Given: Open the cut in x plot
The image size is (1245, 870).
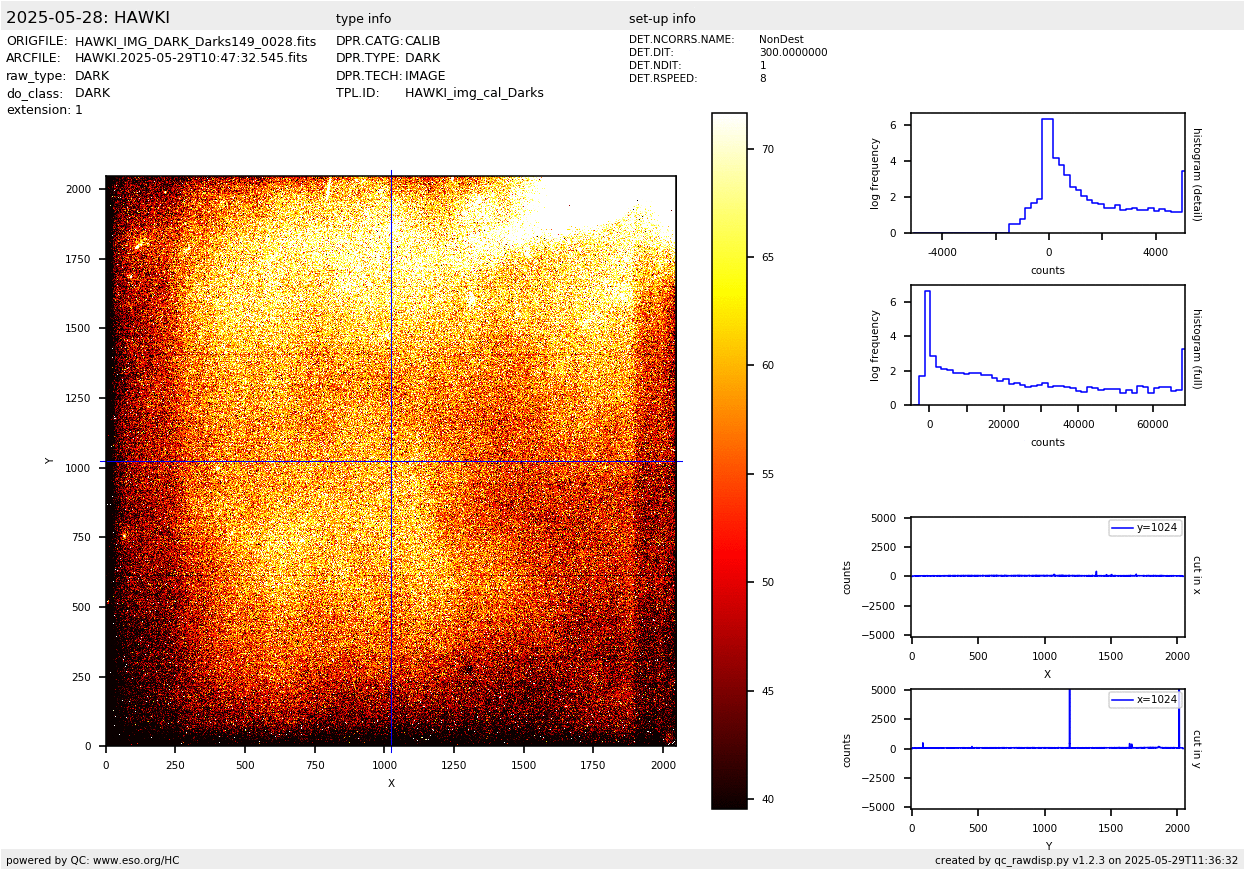Looking at the screenshot, I should (1047, 576).
